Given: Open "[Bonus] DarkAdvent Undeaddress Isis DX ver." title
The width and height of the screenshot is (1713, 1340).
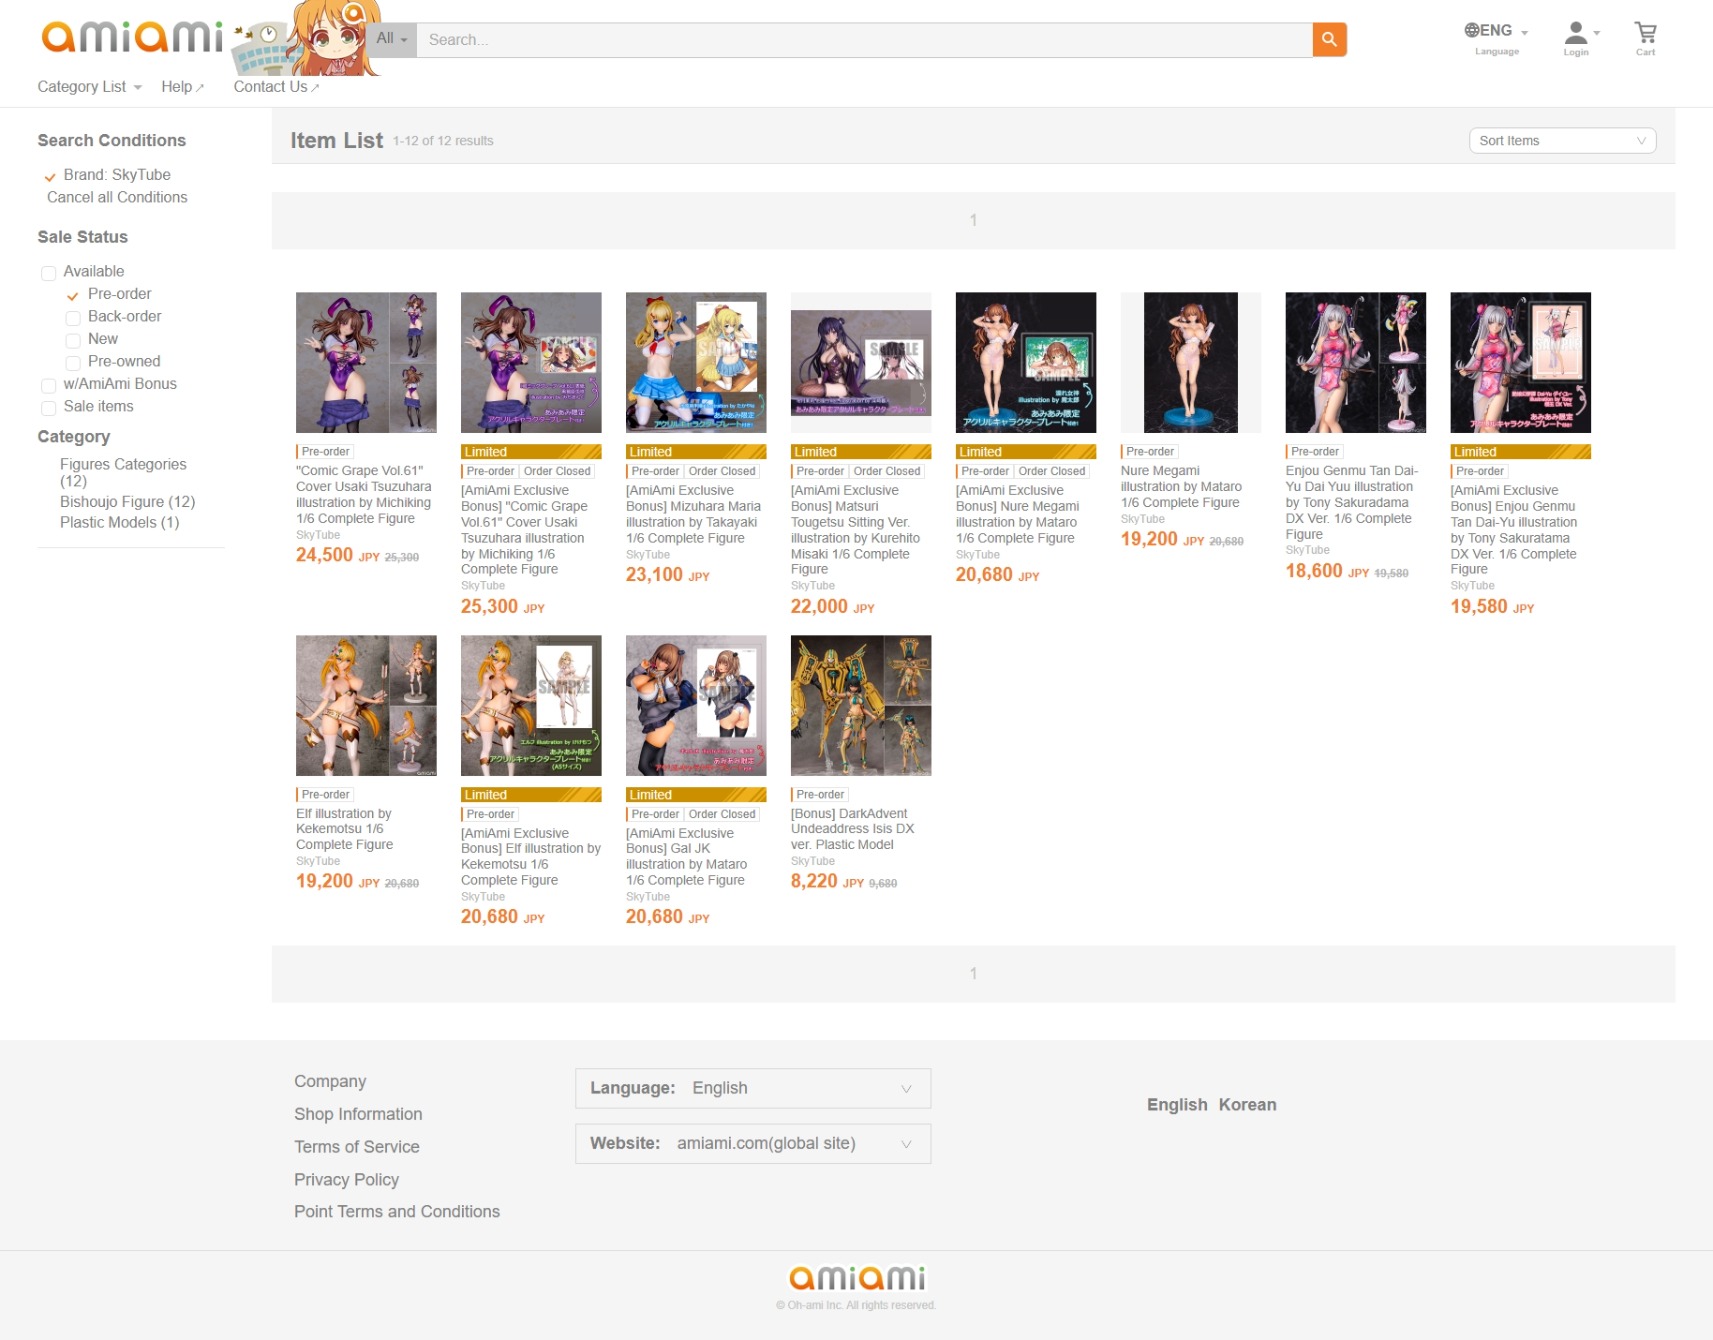Looking at the screenshot, I should (853, 829).
